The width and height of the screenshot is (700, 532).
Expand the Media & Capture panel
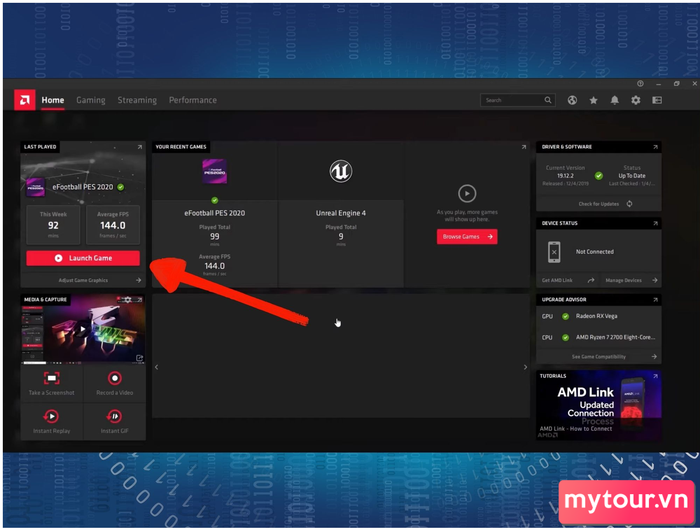(x=140, y=299)
